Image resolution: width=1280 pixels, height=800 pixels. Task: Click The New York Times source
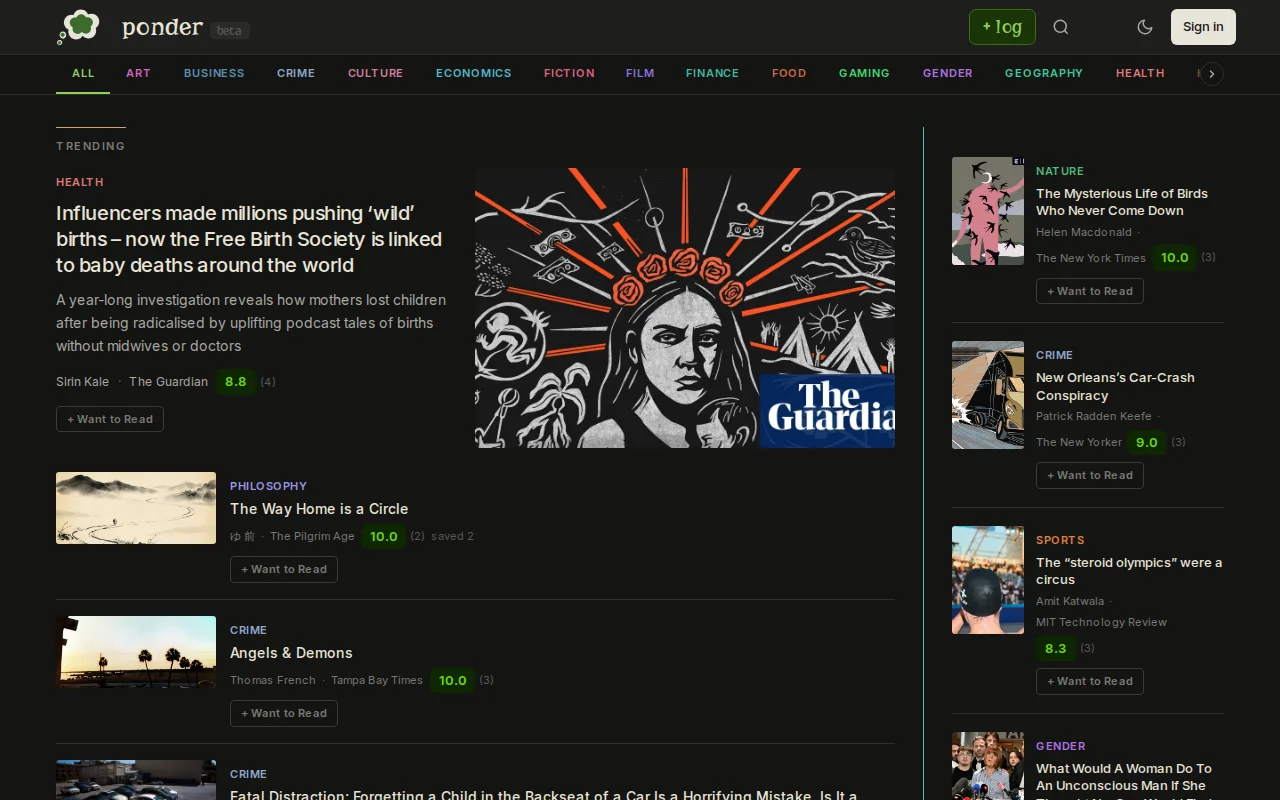(x=1091, y=258)
